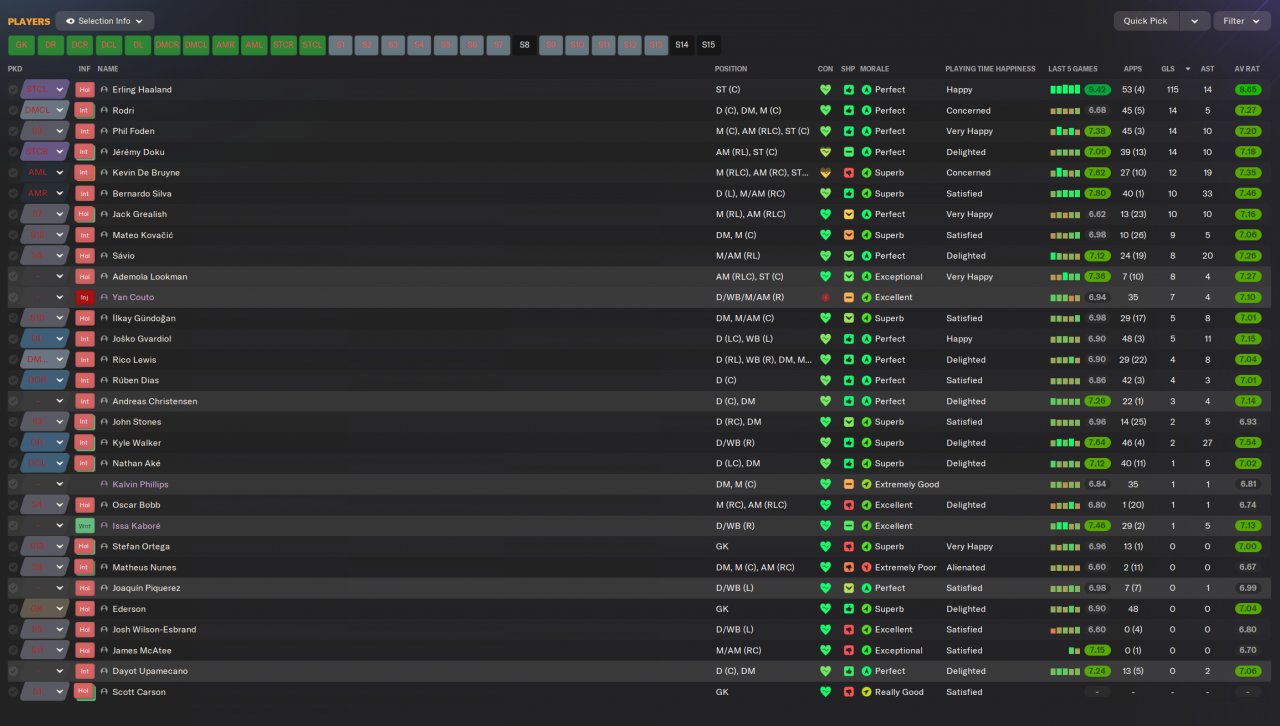Click the Int status badge beside Rodri

coord(85,110)
